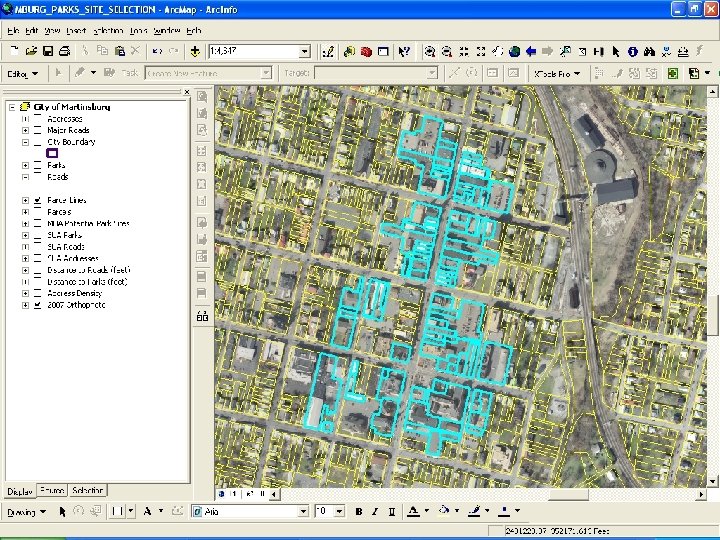Click the Bold text formatting icon
Viewport: 720px width, 540px height.
point(359,512)
